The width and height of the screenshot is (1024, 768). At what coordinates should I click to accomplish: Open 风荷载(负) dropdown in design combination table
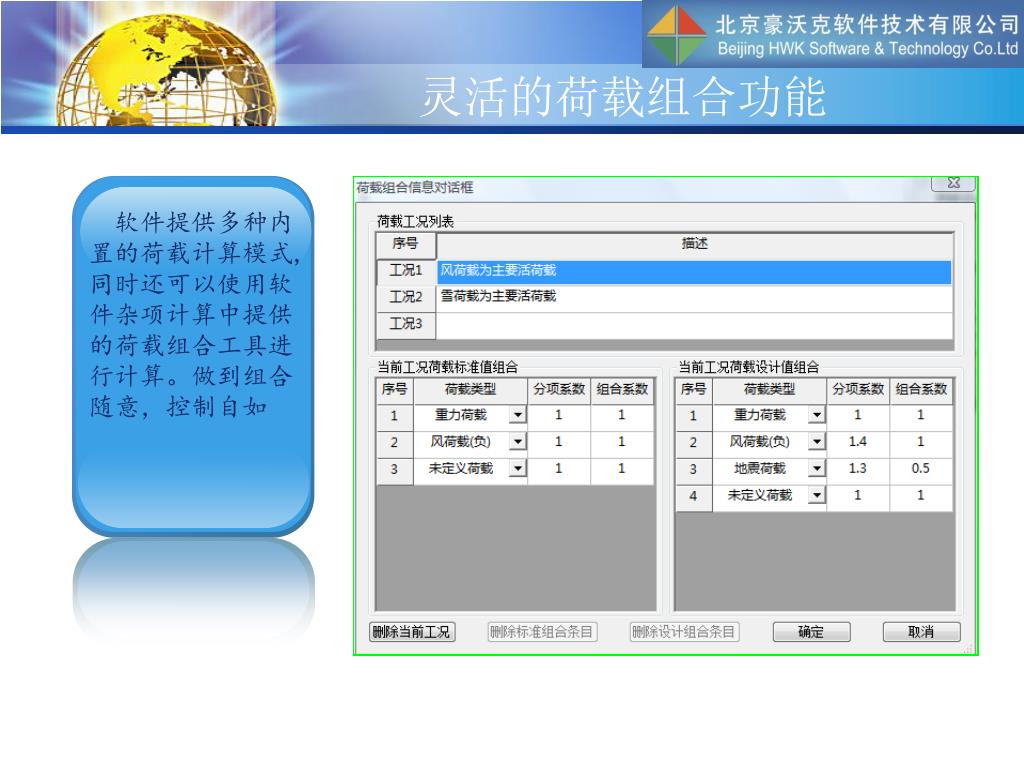[x=817, y=442]
